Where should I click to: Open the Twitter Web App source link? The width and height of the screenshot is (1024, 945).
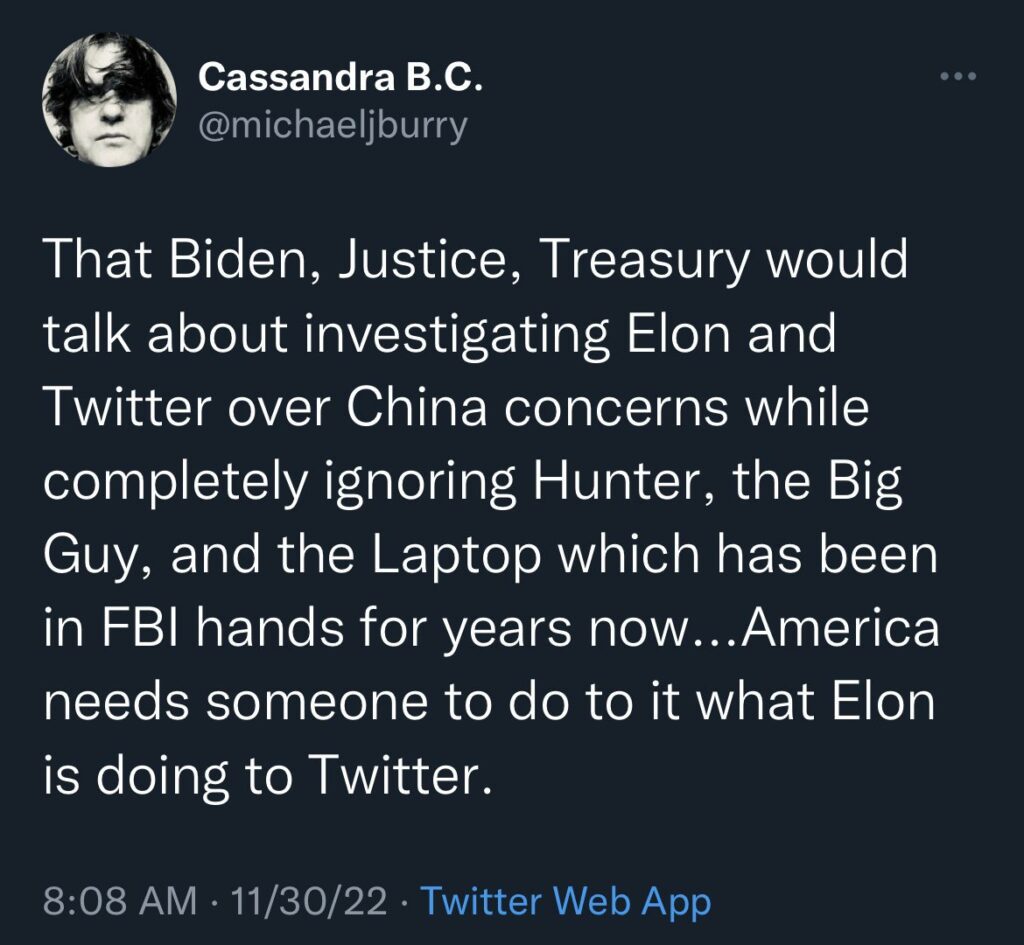(x=566, y=901)
